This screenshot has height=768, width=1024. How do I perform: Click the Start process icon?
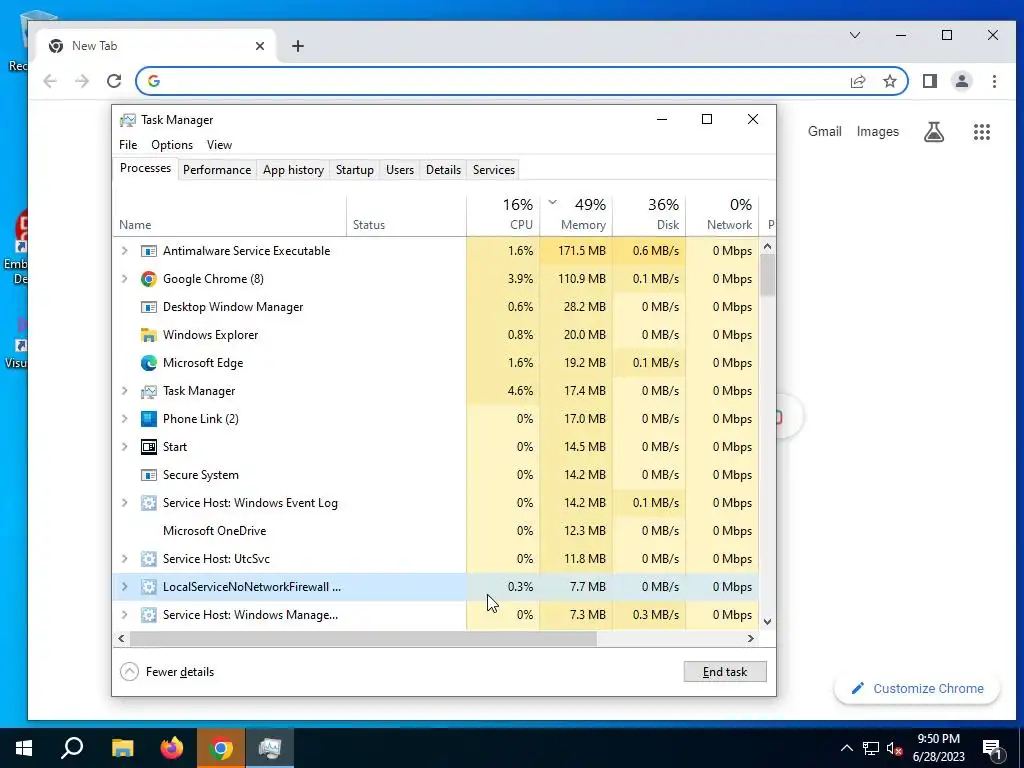pos(149,447)
